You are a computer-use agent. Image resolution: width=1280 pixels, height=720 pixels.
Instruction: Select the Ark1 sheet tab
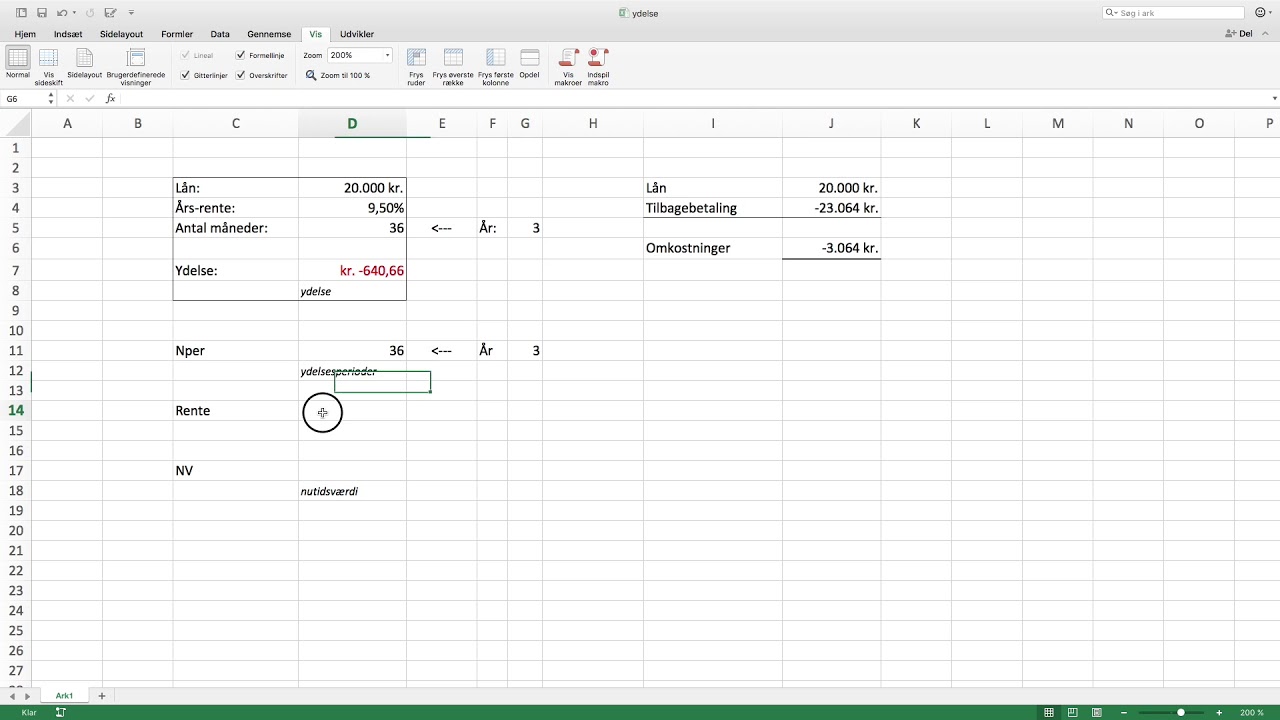tap(64, 696)
